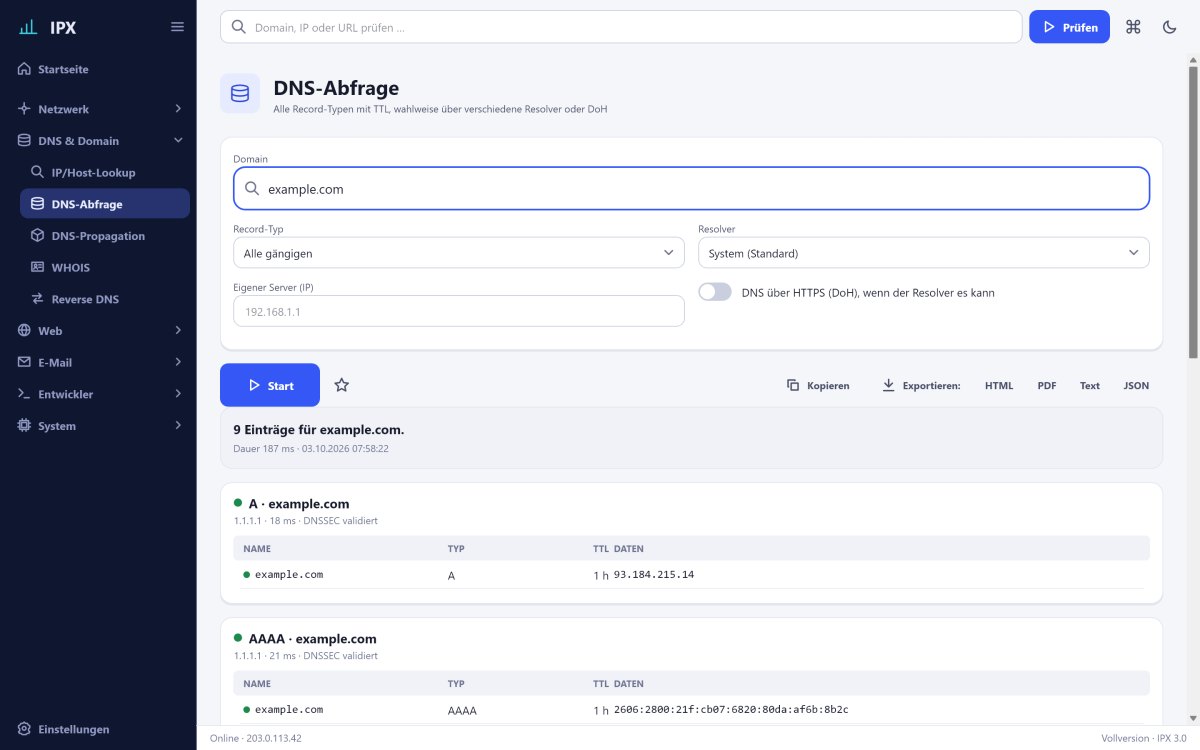Click the Einstellungen gear icon
This screenshot has height=750, width=1200.
click(x=25, y=729)
